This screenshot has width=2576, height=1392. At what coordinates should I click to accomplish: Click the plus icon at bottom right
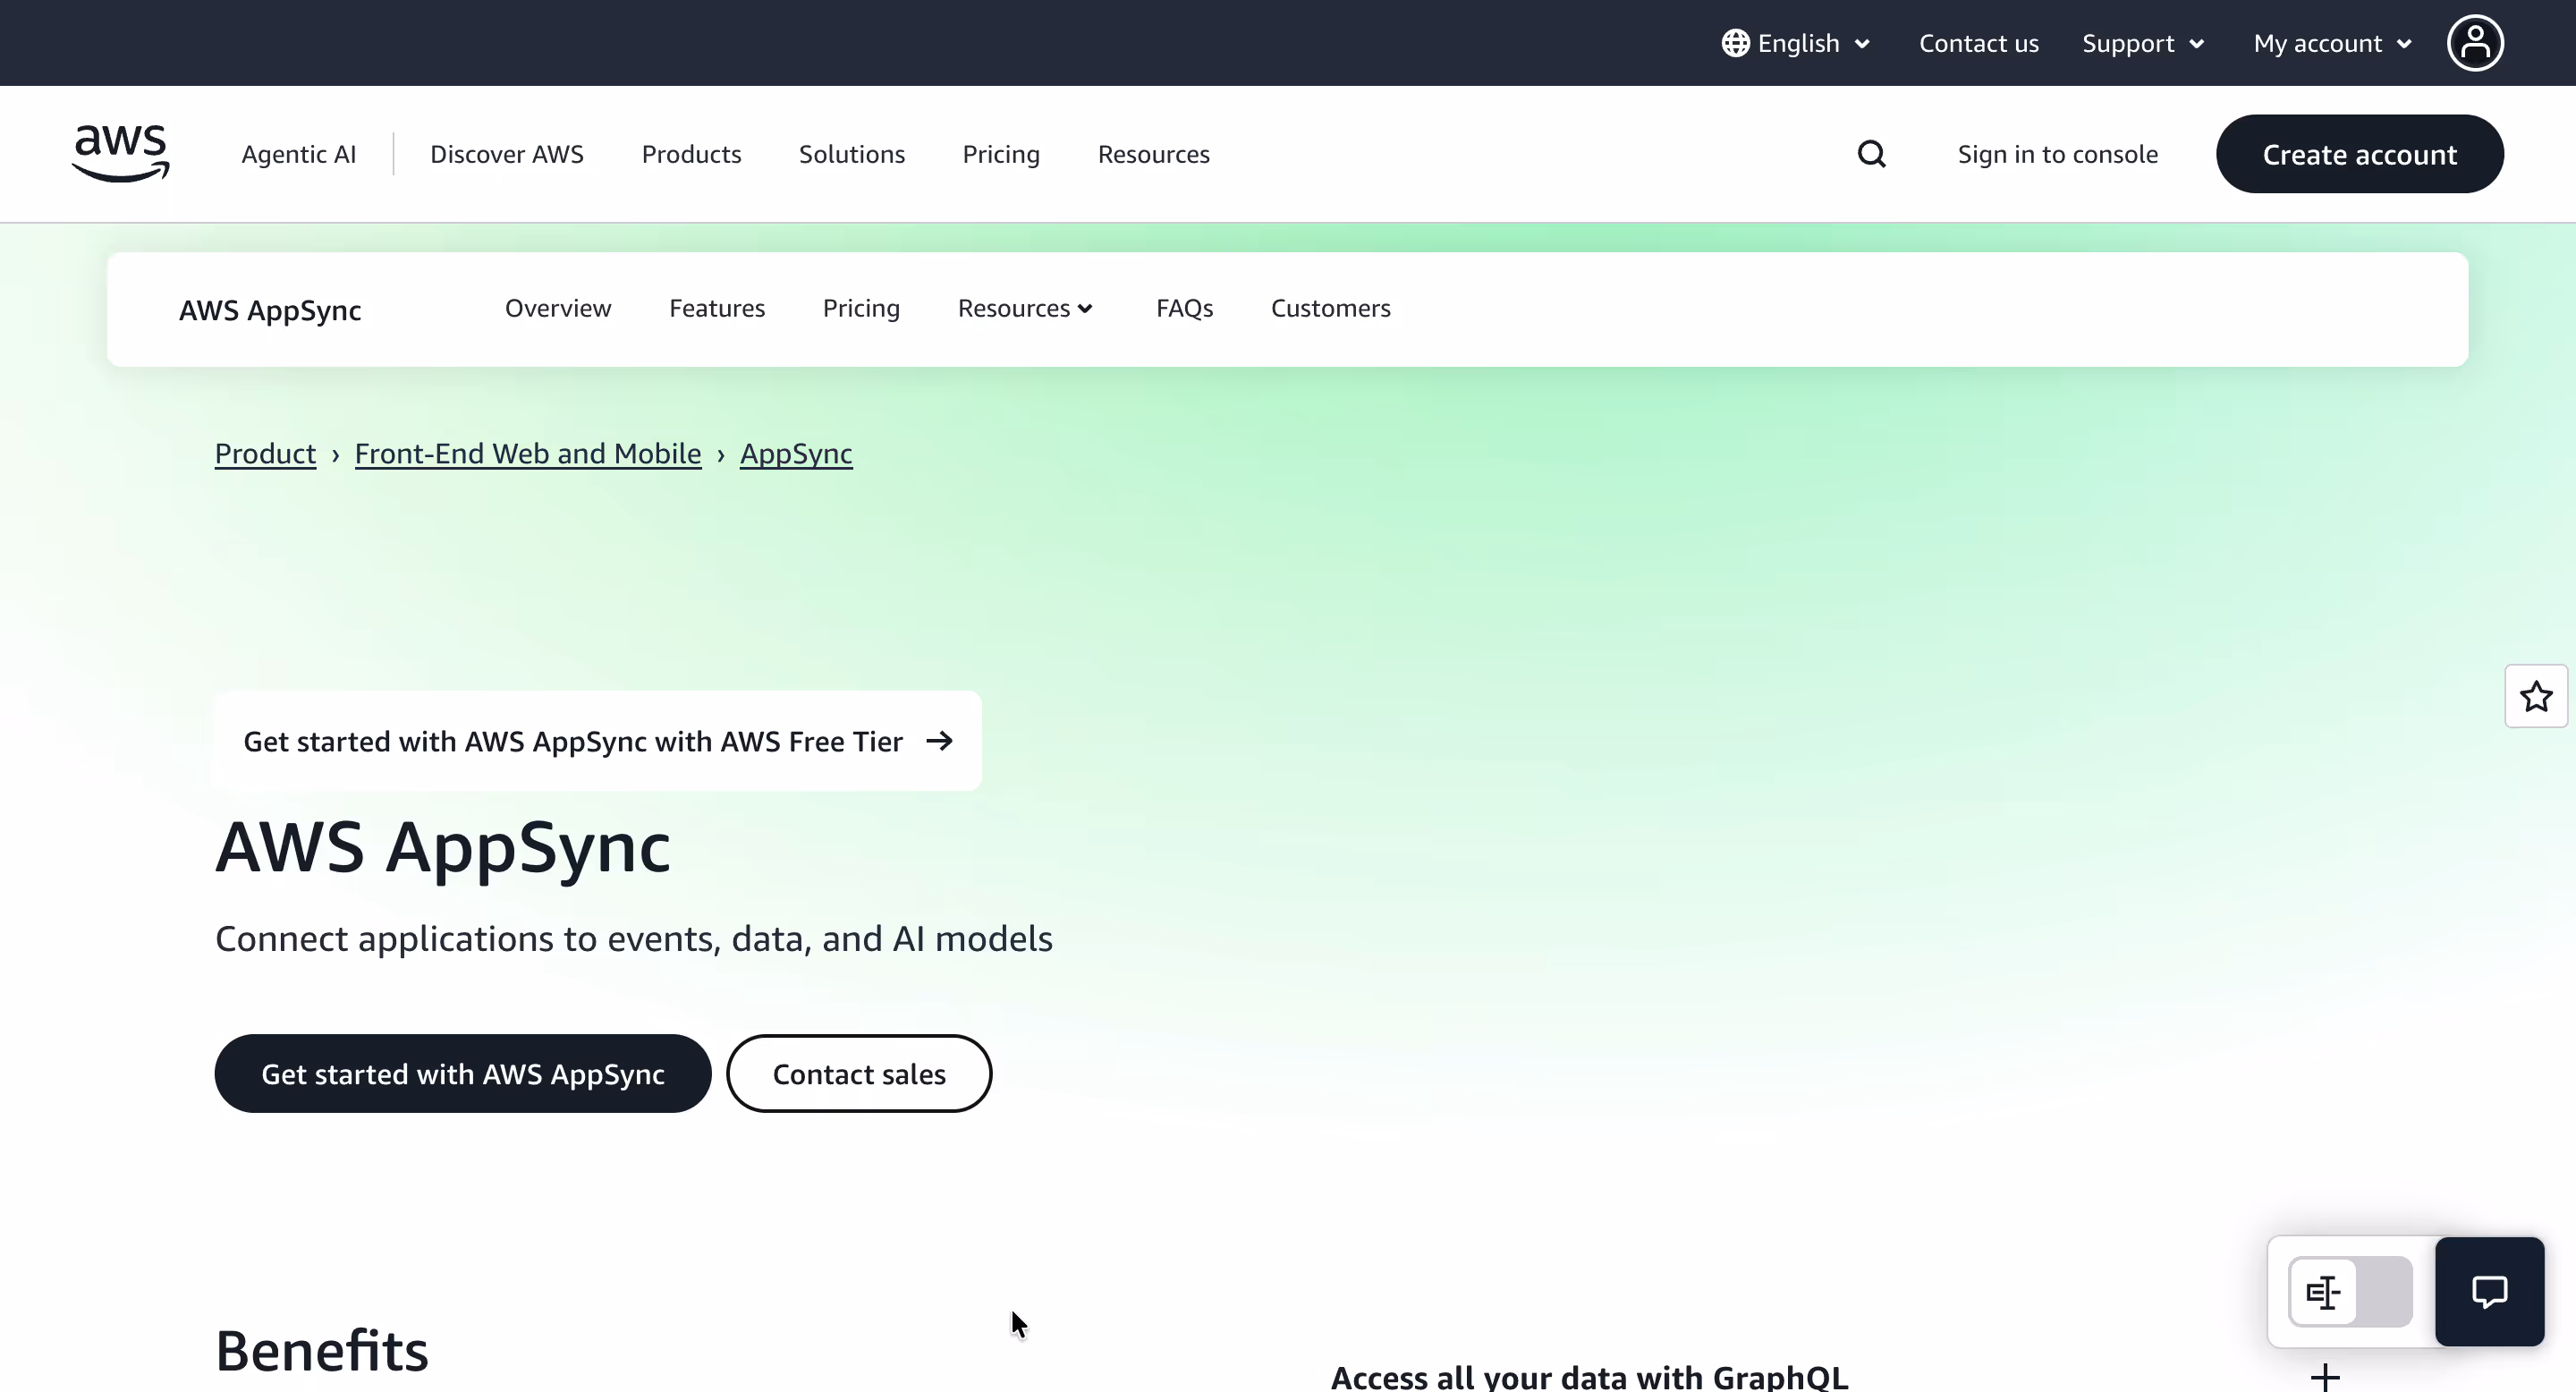2325,1377
